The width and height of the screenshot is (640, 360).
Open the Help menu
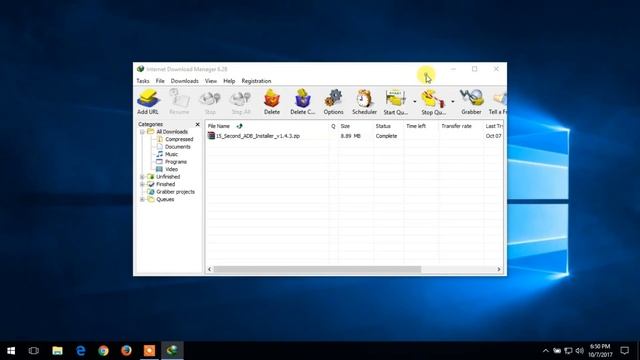[x=229, y=81]
